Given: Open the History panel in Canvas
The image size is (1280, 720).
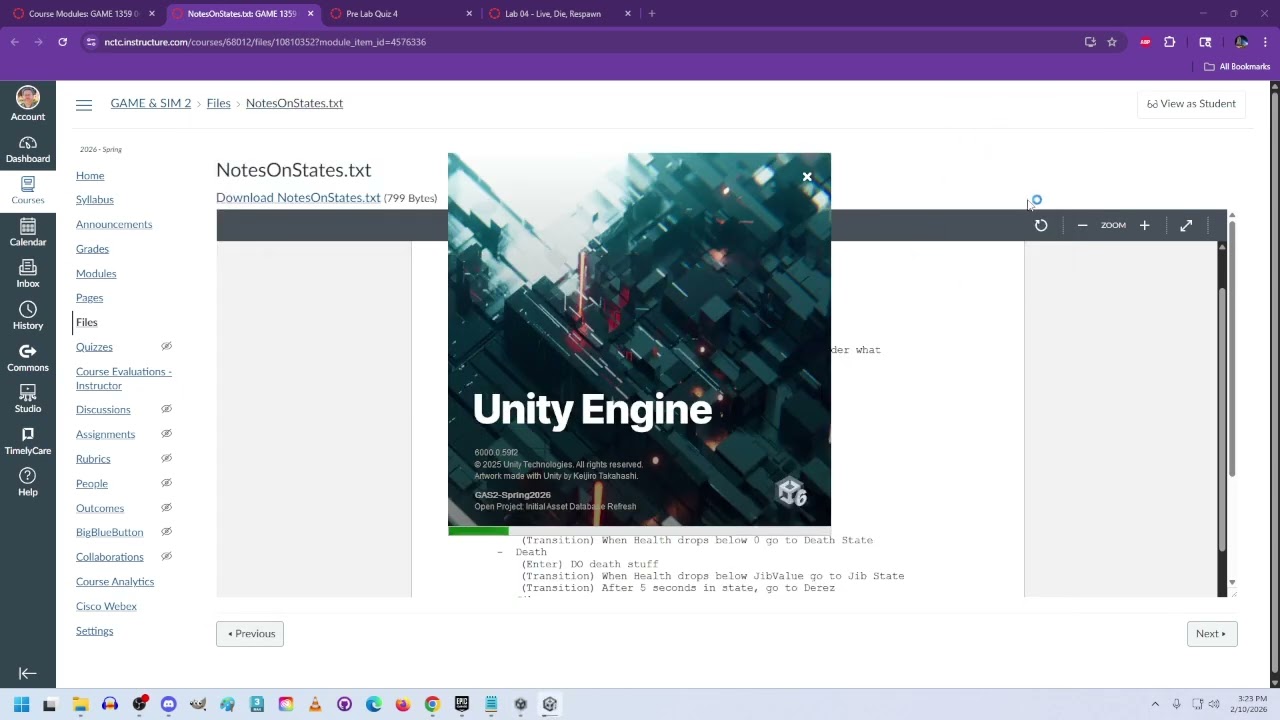Looking at the screenshot, I should coord(28,316).
